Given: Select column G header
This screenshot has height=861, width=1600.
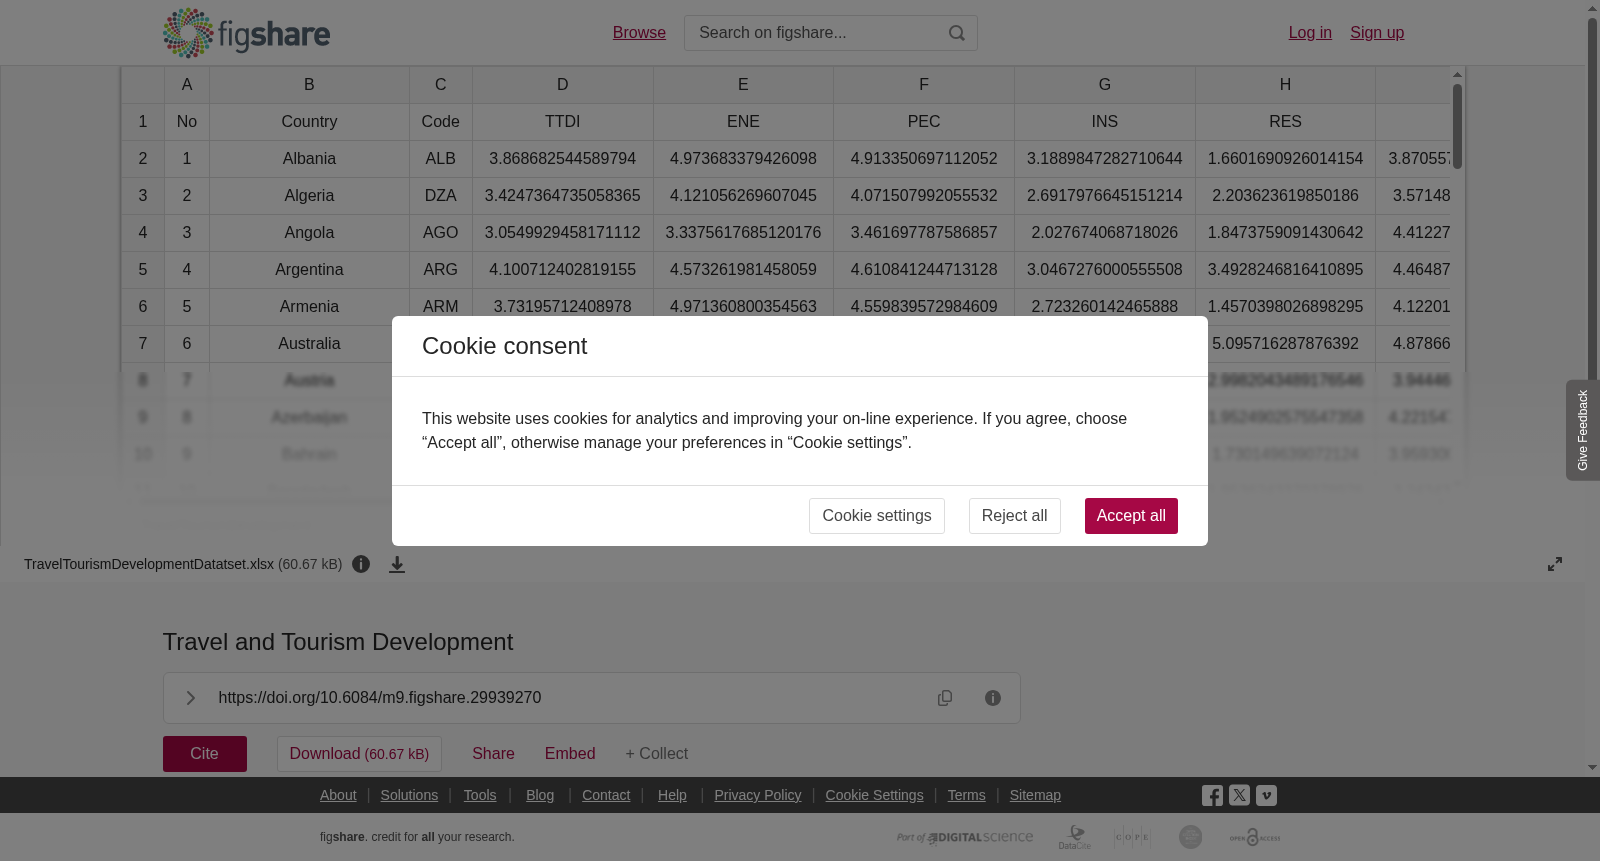Looking at the screenshot, I should pos(1105,85).
